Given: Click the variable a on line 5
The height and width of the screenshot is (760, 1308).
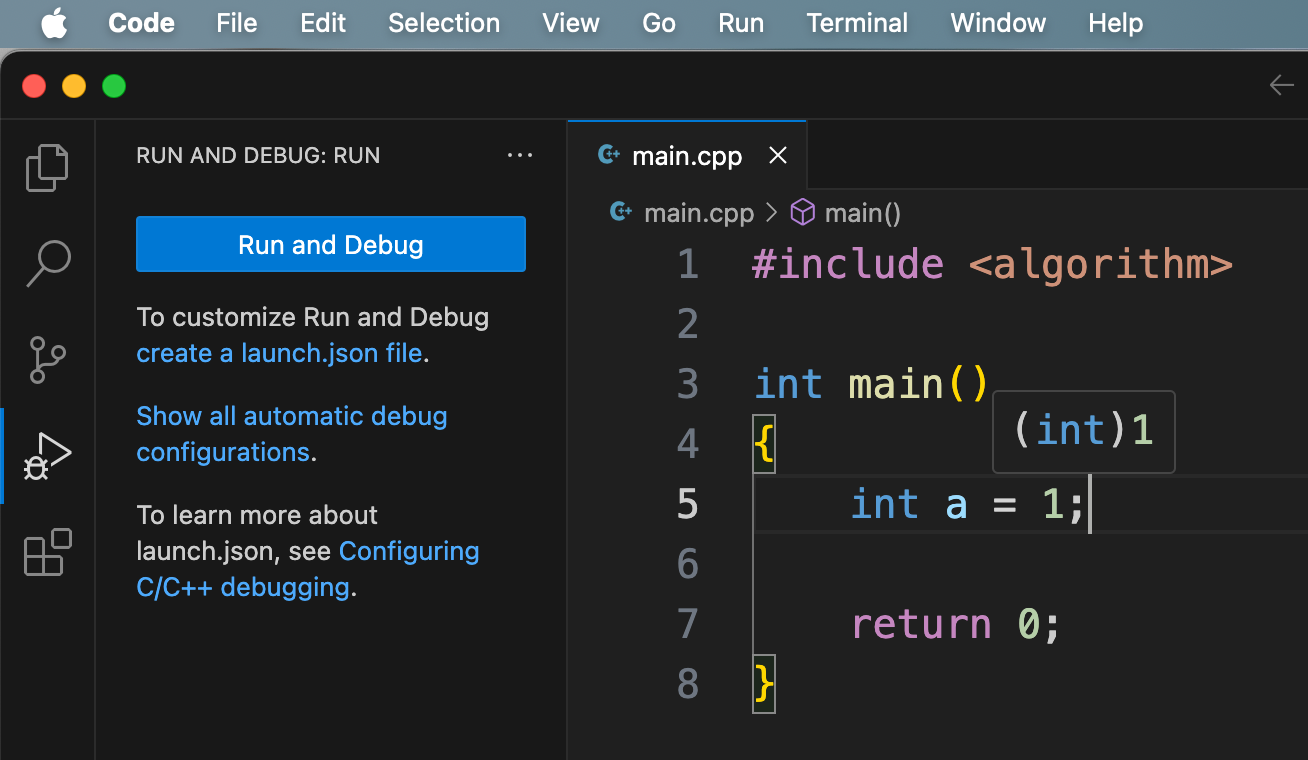Looking at the screenshot, I should pos(956,504).
